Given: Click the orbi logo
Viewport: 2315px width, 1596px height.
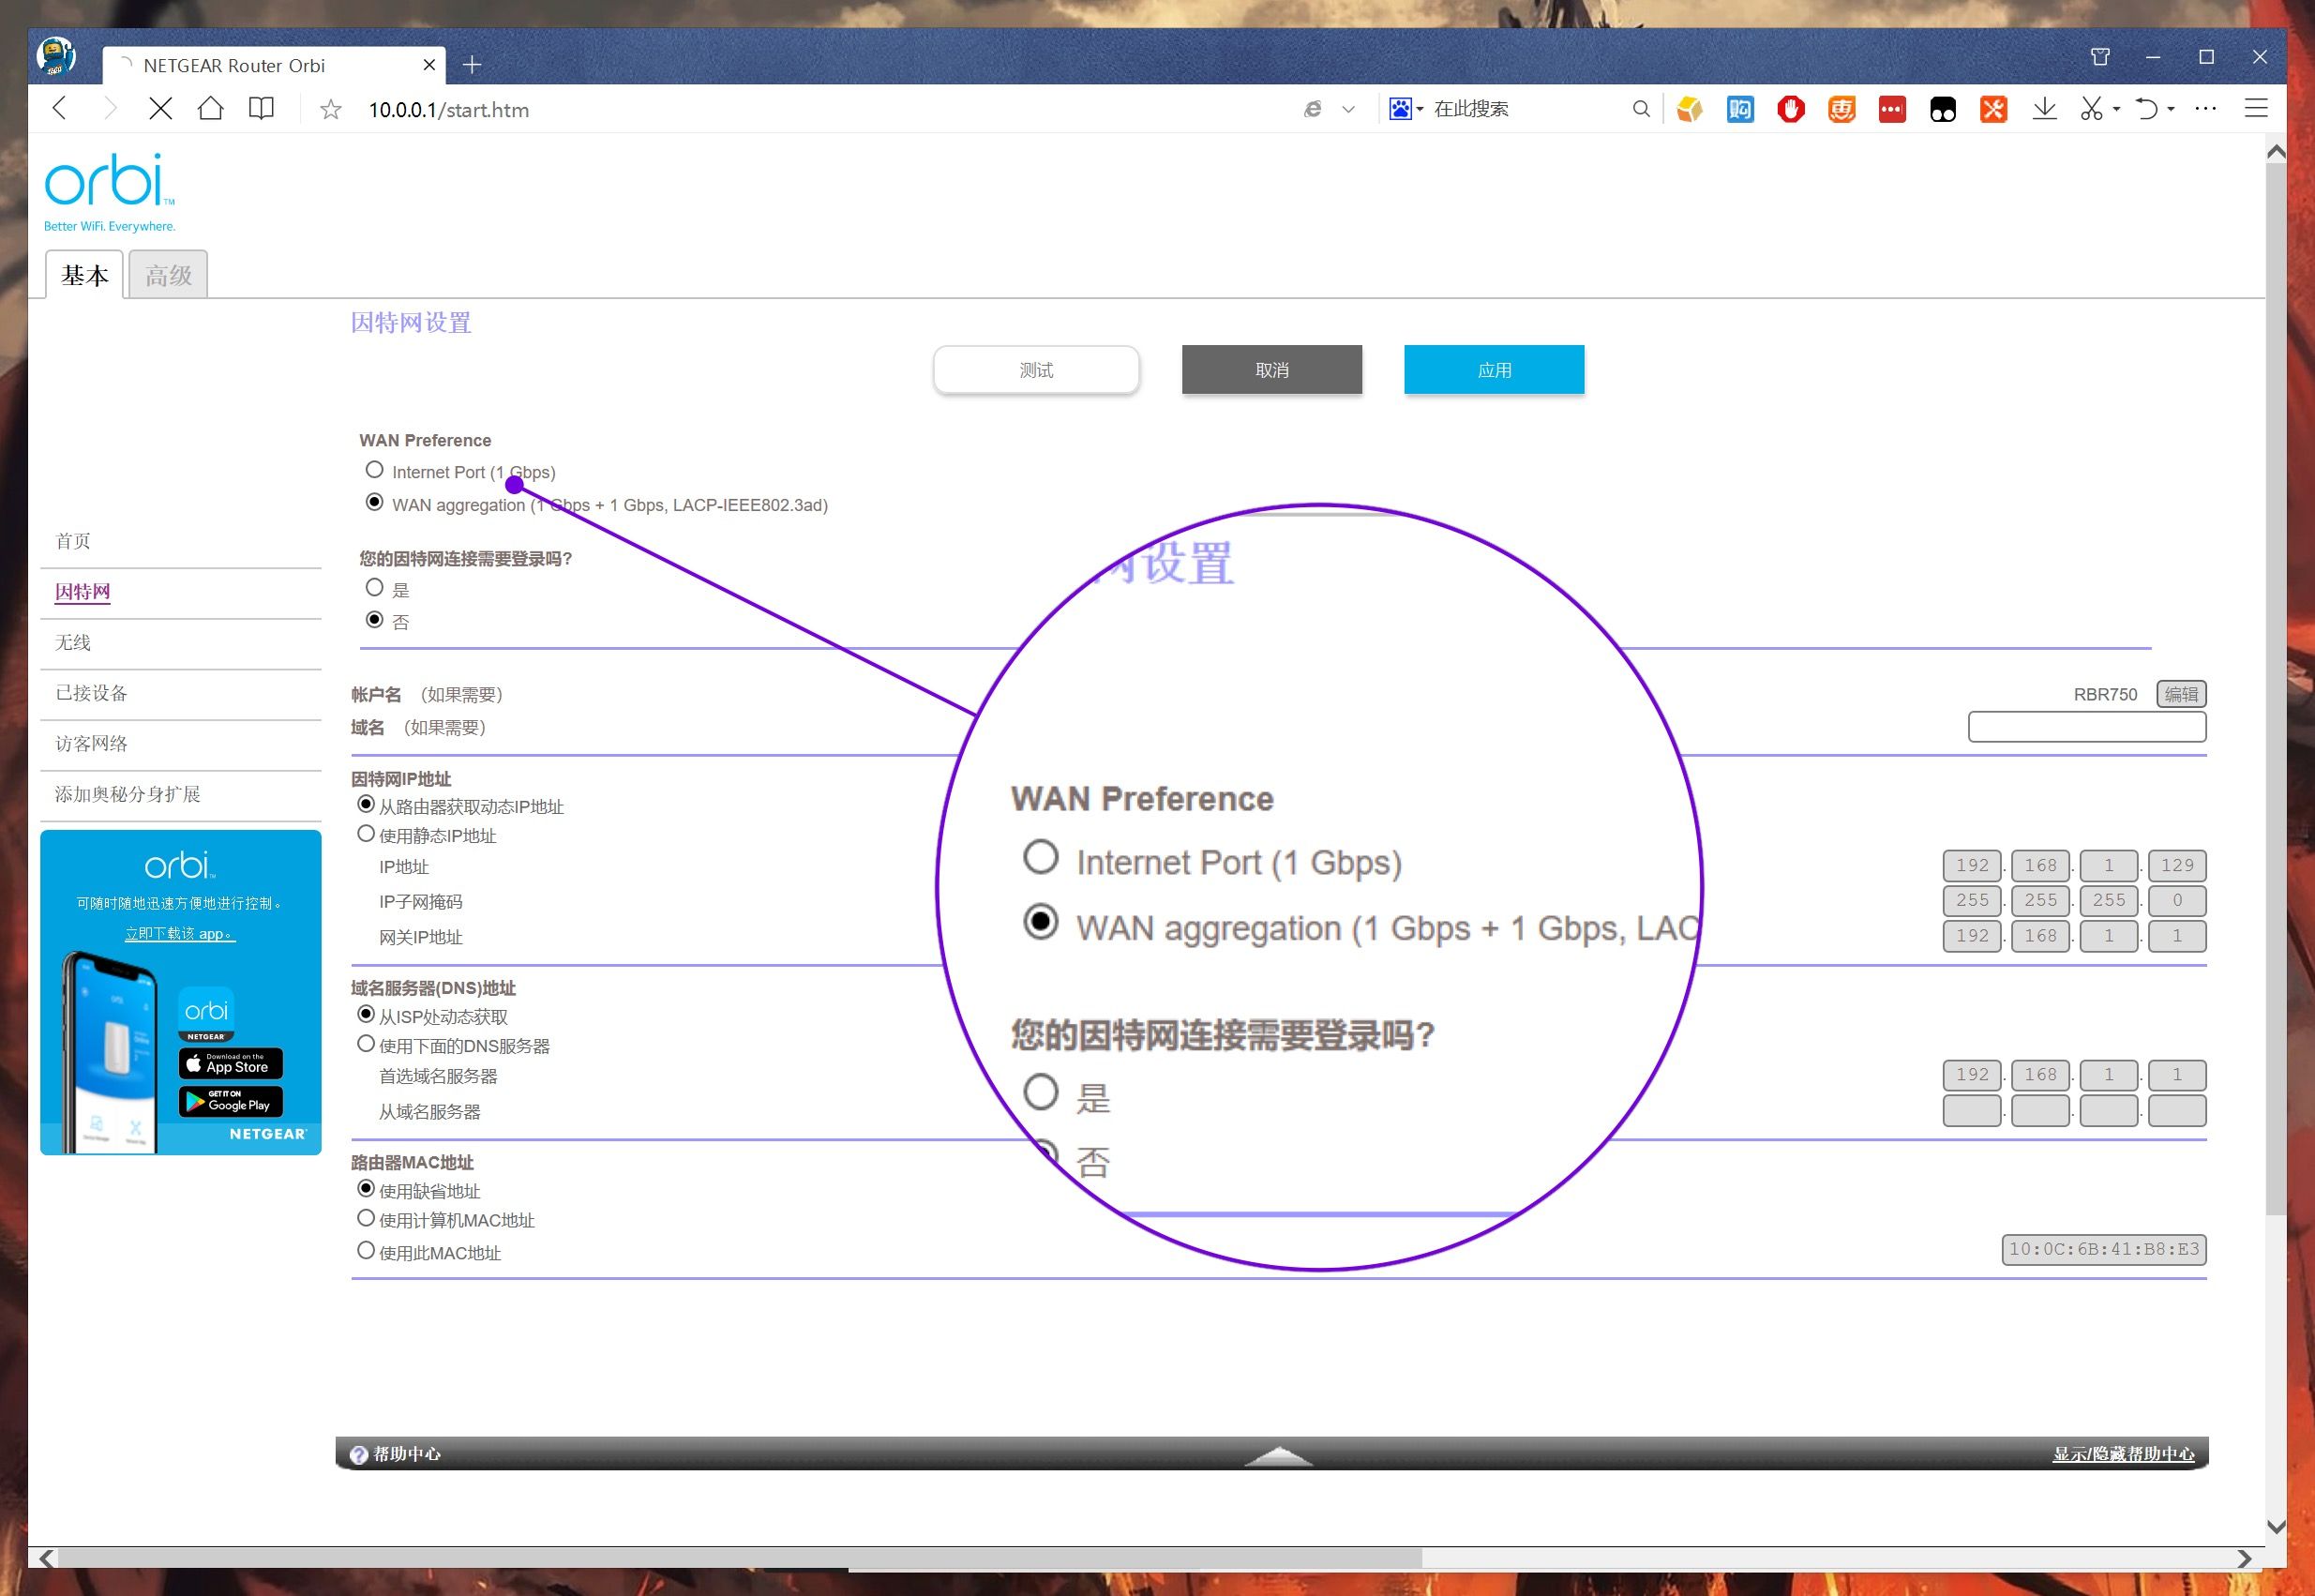Looking at the screenshot, I should (x=110, y=192).
